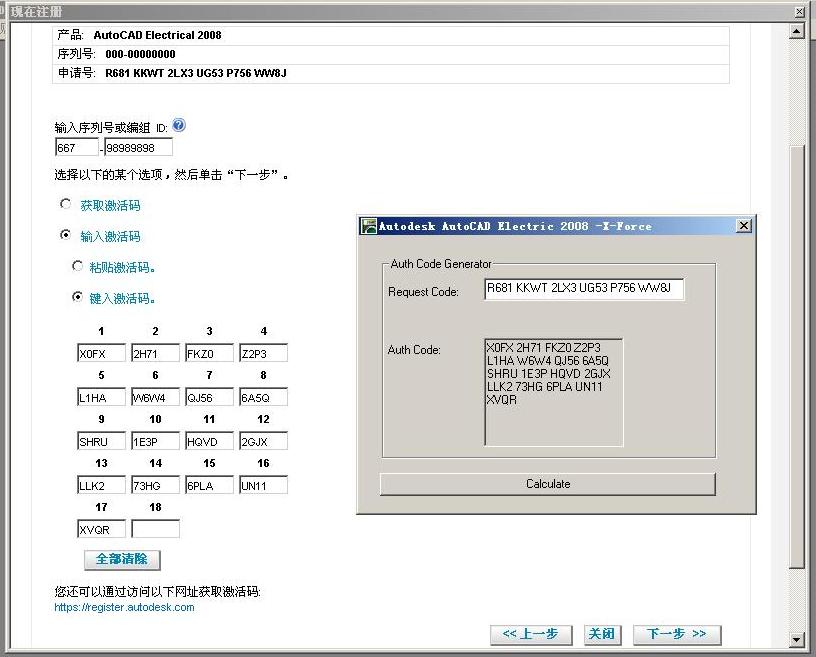Viewport: 816px width, 657px height.
Task: Click activation field 6 containing W6W4
Action: [155, 397]
